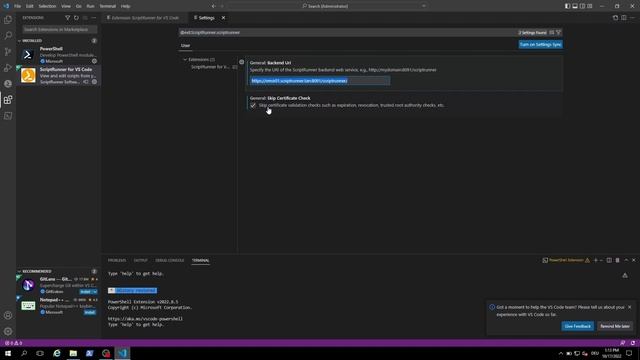Open Settings JSON from editor toolbar
This screenshot has height=360, width=640.
pyautogui.click(x=615, y=18)
